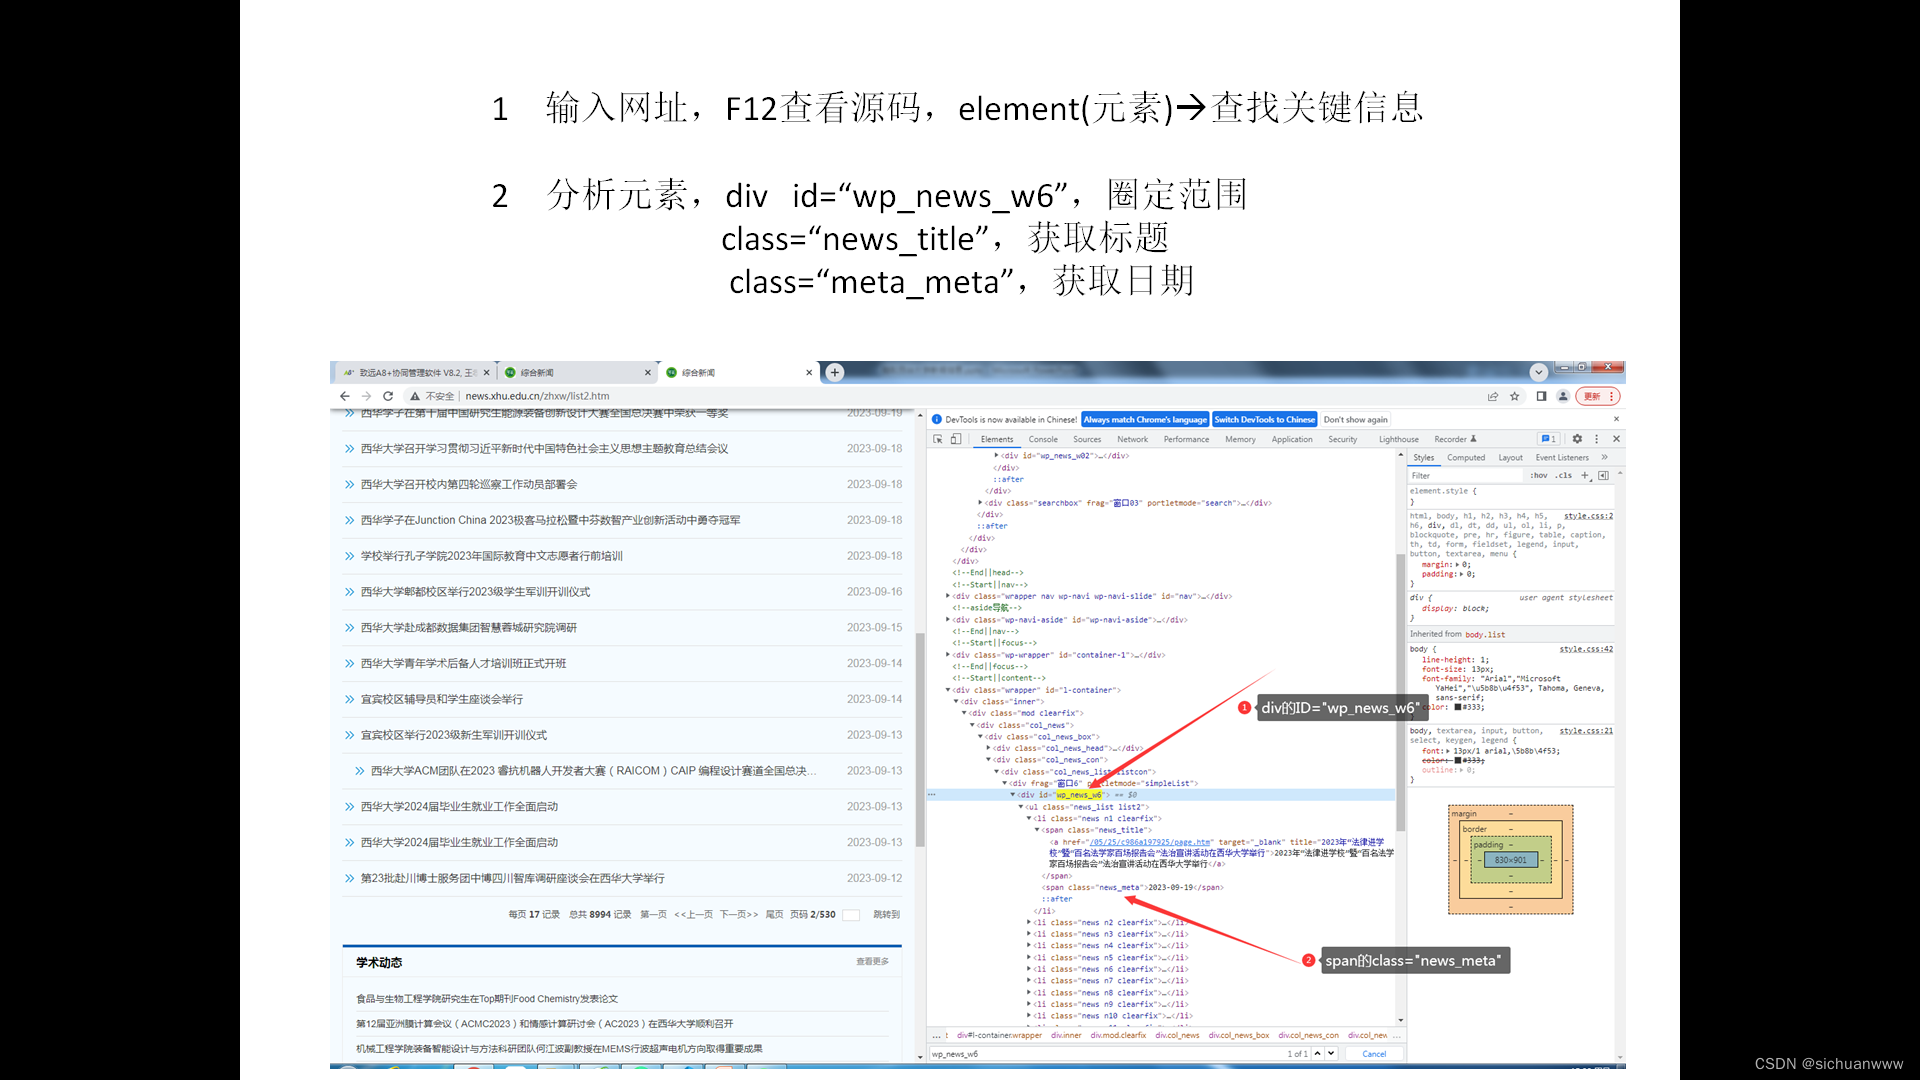Click the address bar URL
This screenshot has width=1920, height=1080.
537,396
